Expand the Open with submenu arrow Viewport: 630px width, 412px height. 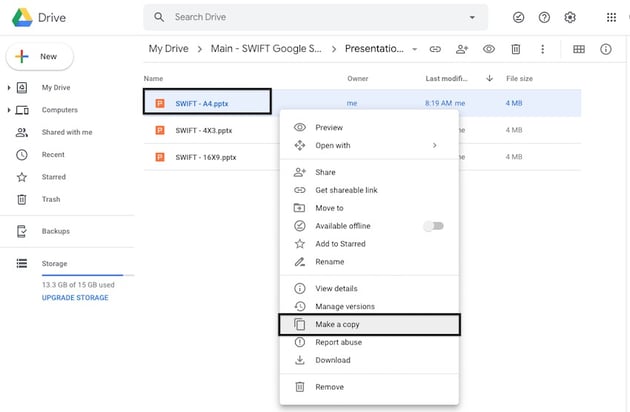(x=434, y=145)
